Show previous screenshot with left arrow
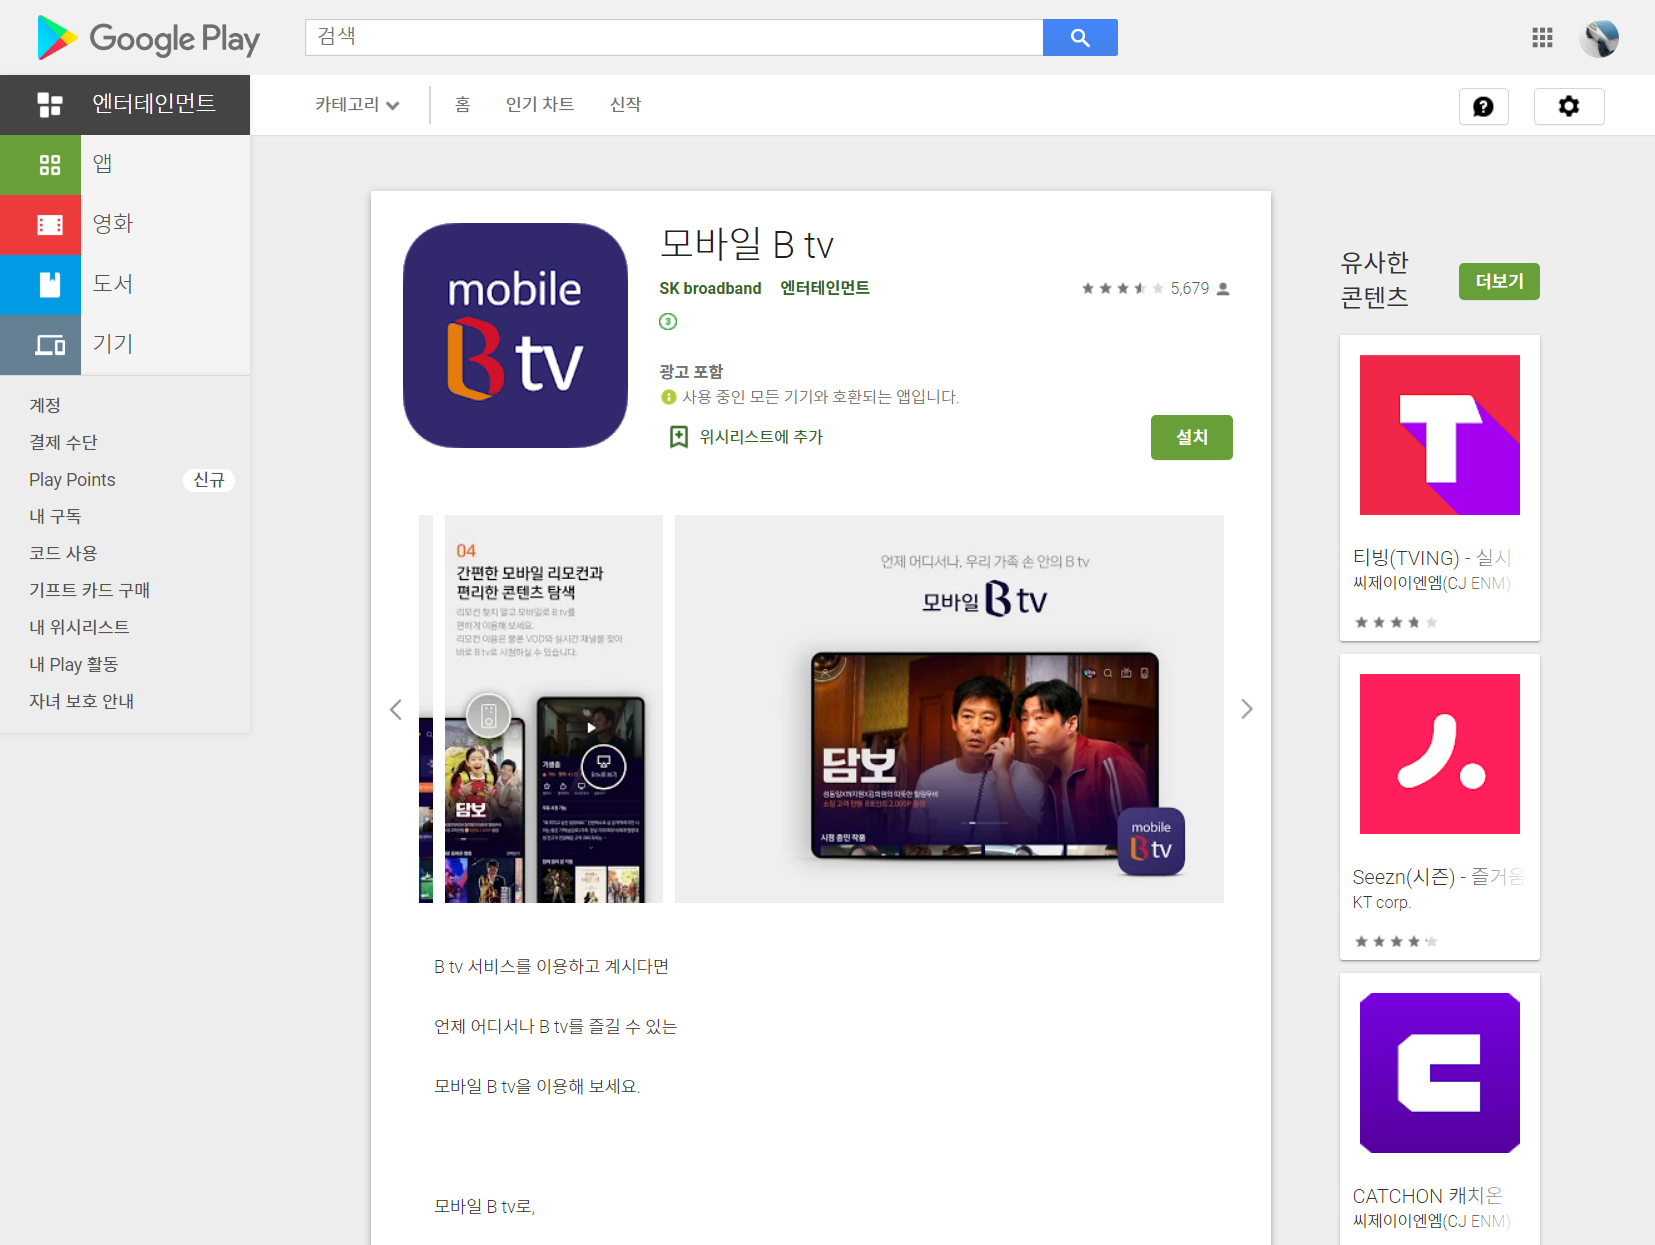This screenshot has width=1655, height=1245. [x=396, y=709]
